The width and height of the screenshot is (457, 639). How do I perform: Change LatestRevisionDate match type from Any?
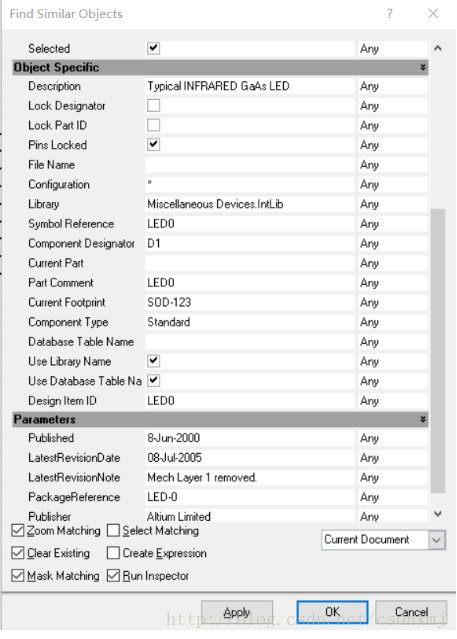pos(393,458)
